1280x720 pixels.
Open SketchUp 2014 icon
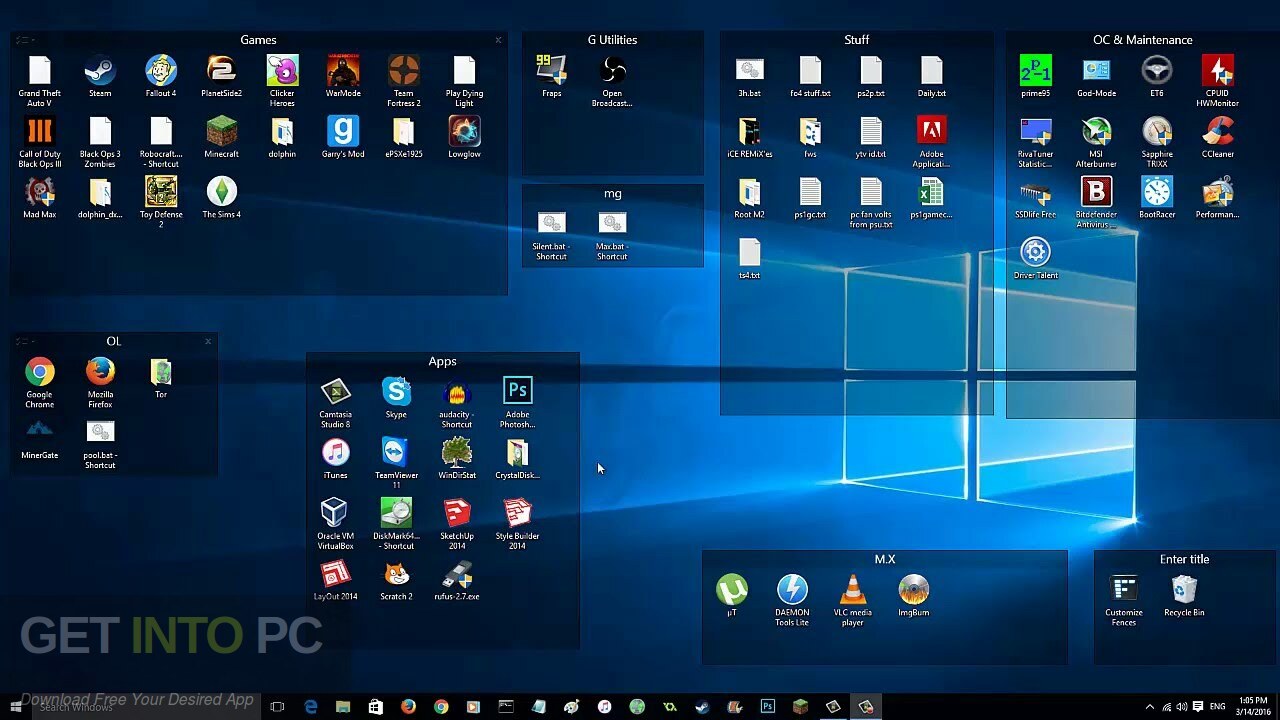click(457, 525)
